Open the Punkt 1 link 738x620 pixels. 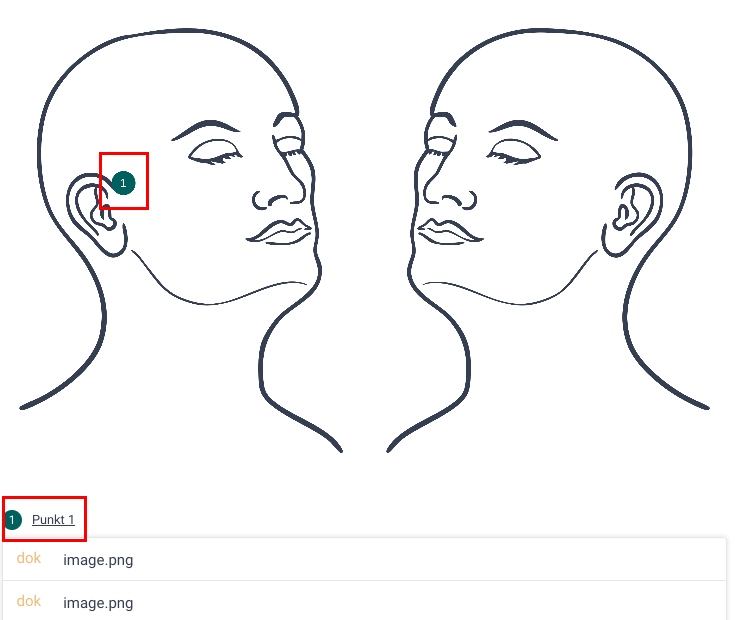pos(53,520)
